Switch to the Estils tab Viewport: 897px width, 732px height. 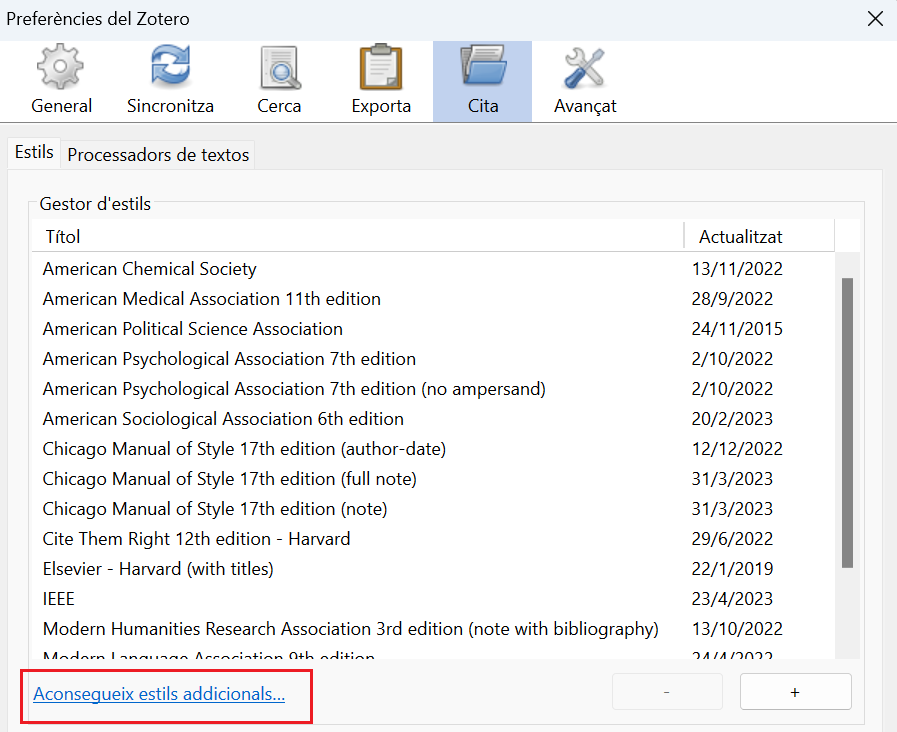pos(34,153)
